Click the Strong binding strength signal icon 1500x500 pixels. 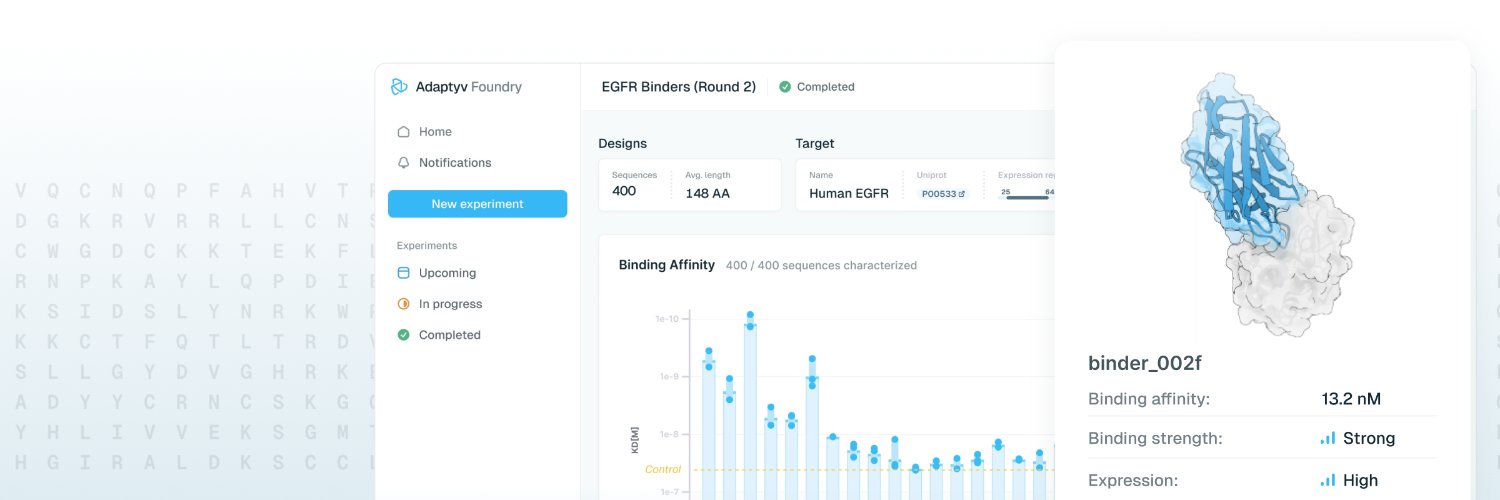click(1328, 438)
